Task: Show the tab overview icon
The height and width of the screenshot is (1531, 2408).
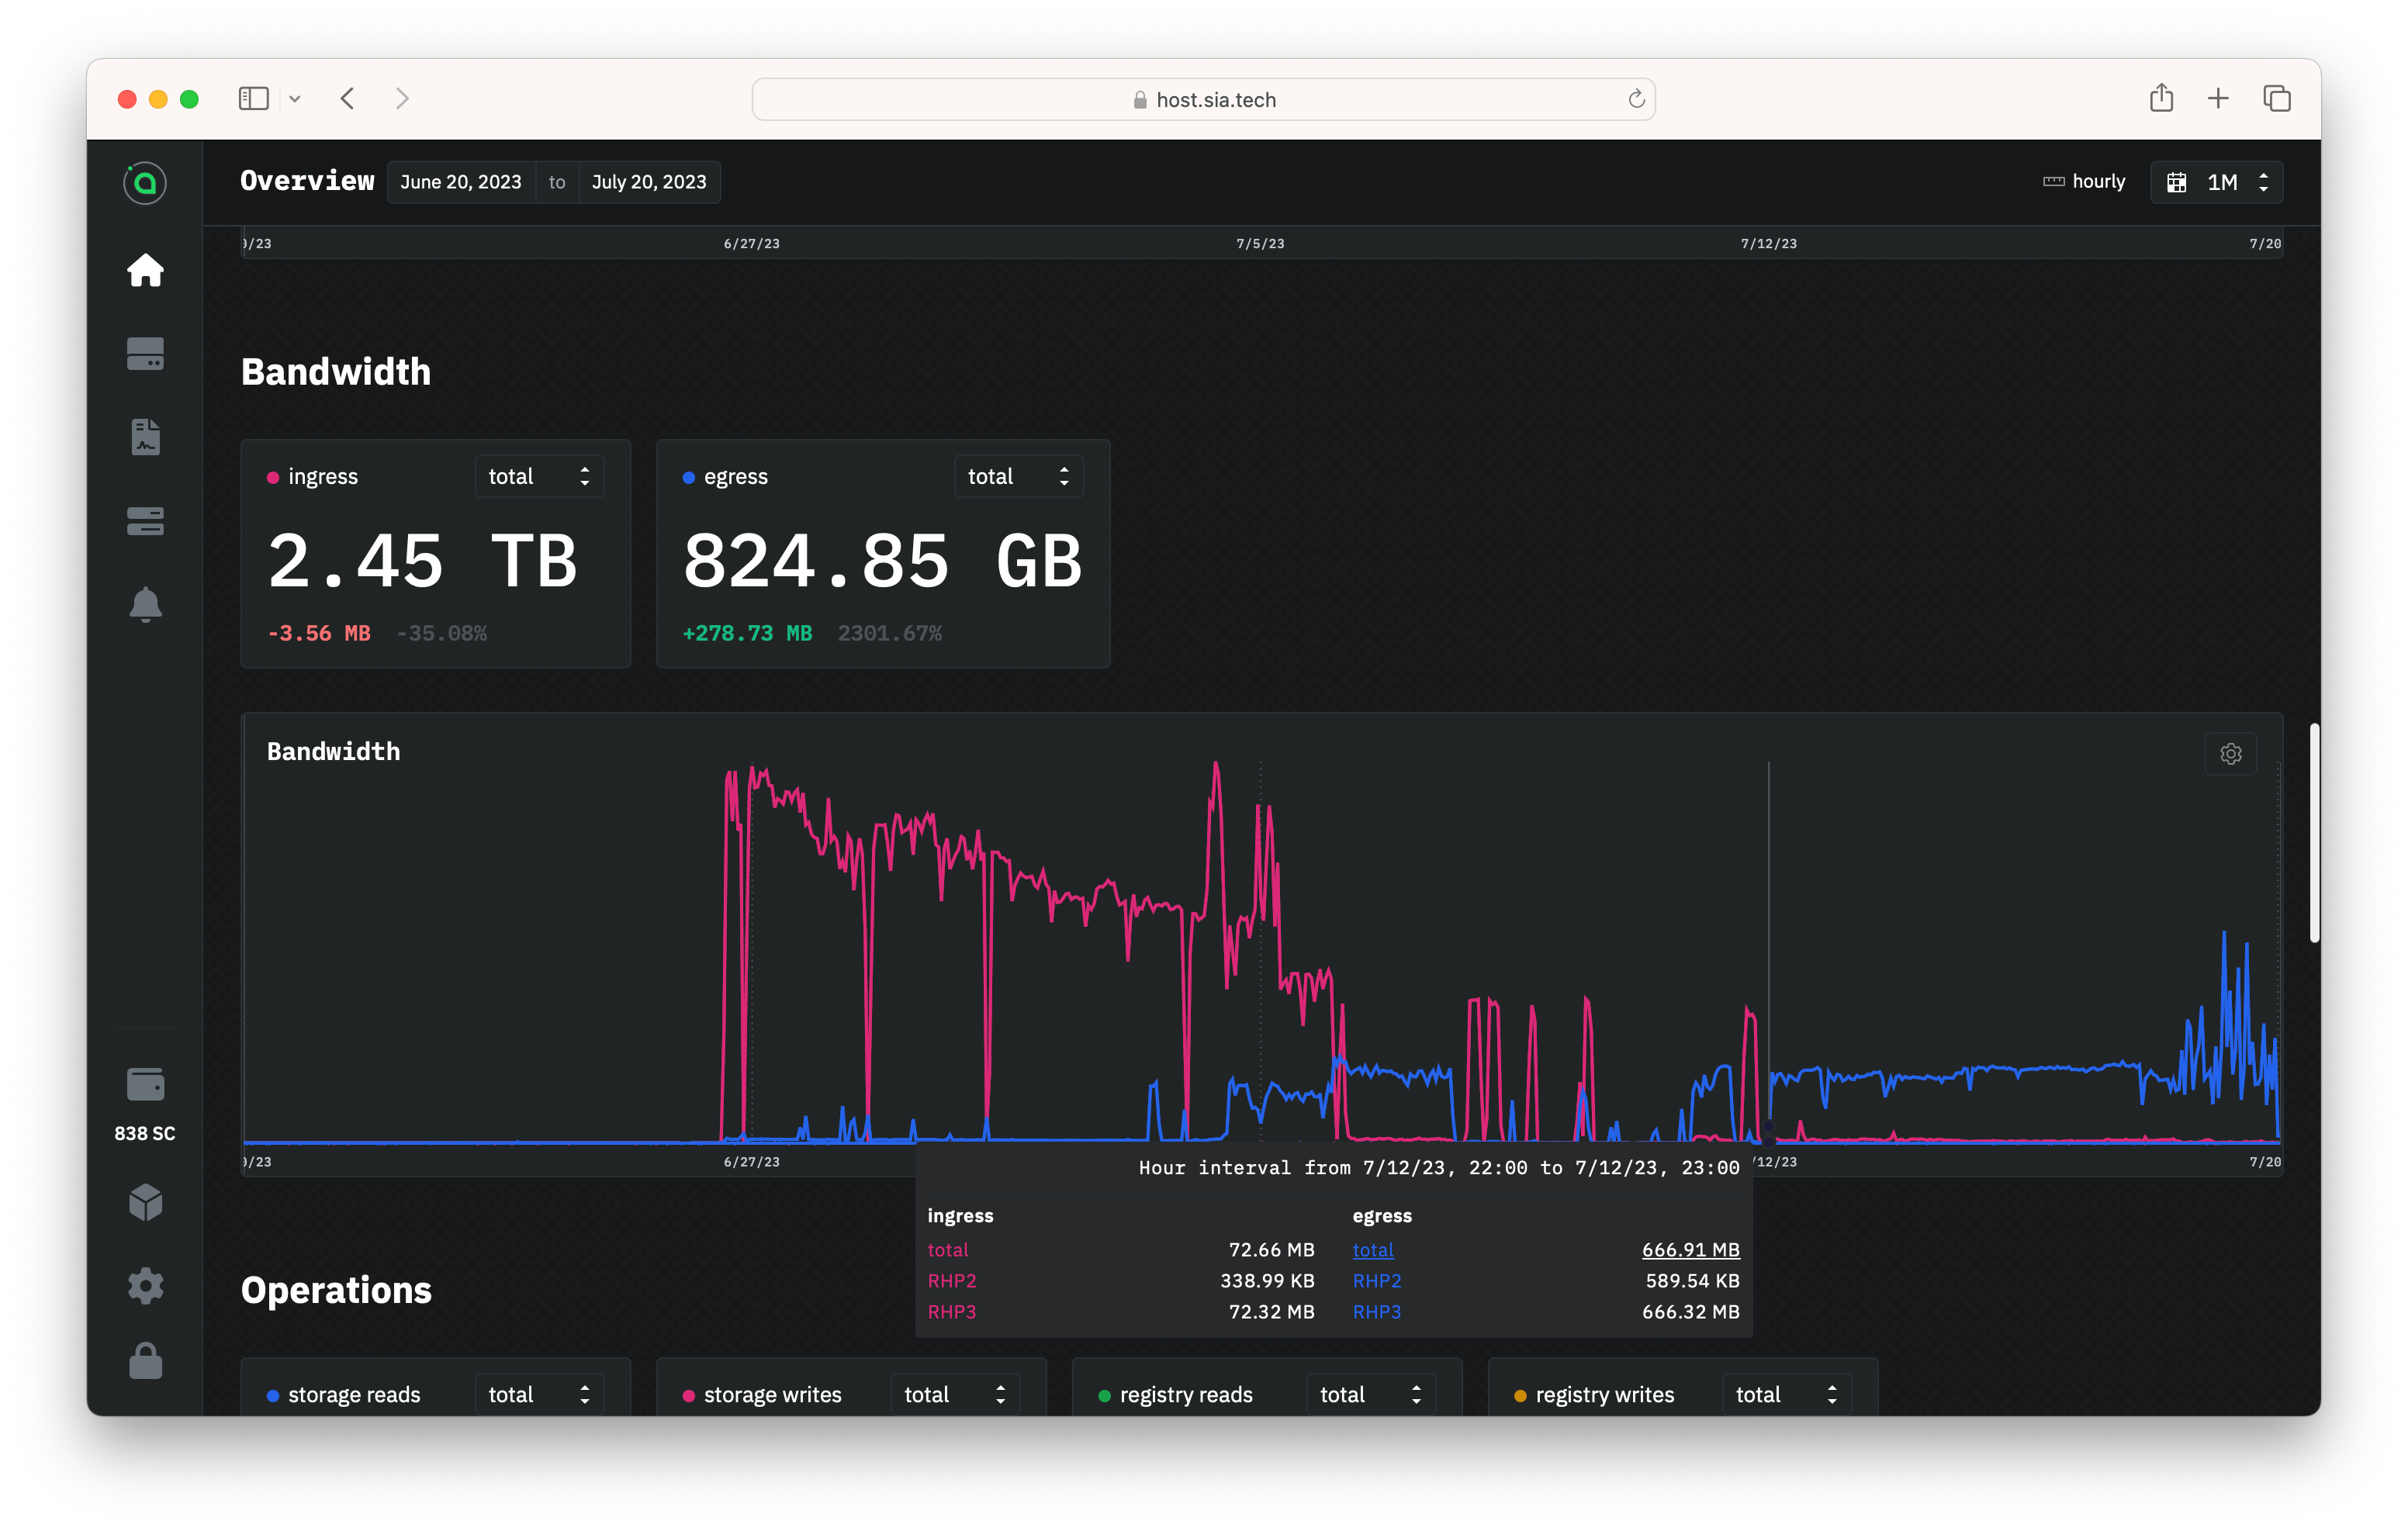Action: click(x=2277, y=98)
